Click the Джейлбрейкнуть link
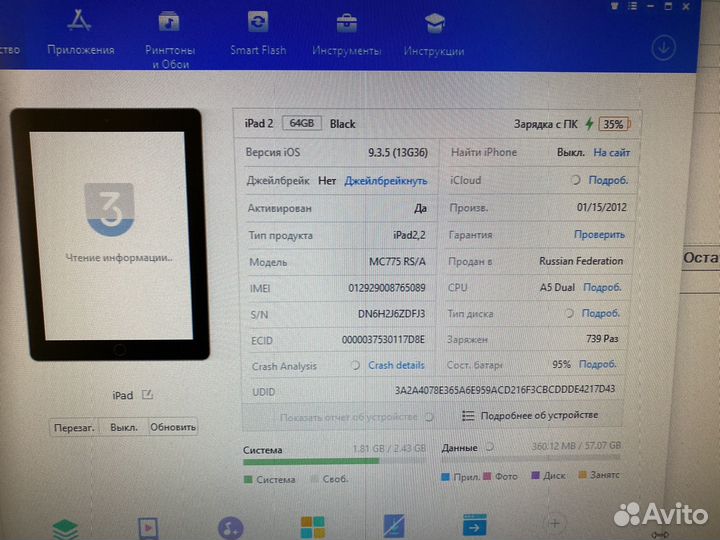This screenshot has width=720, height=540. click(386, 181)
